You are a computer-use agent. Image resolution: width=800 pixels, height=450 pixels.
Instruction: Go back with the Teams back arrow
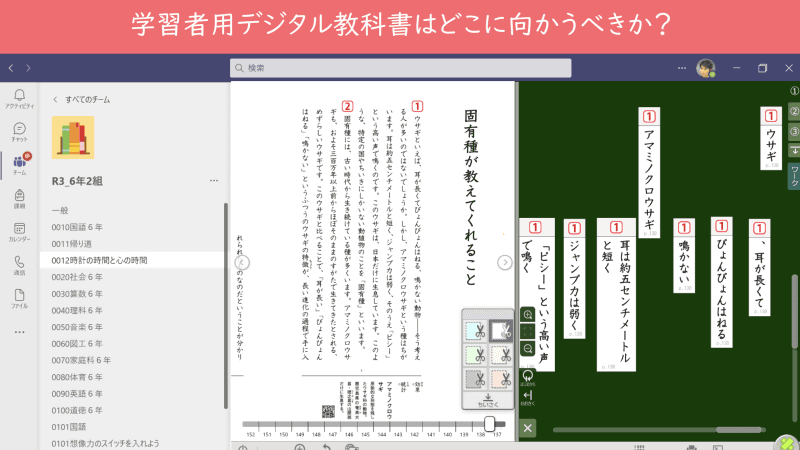(x=11, y=68)
